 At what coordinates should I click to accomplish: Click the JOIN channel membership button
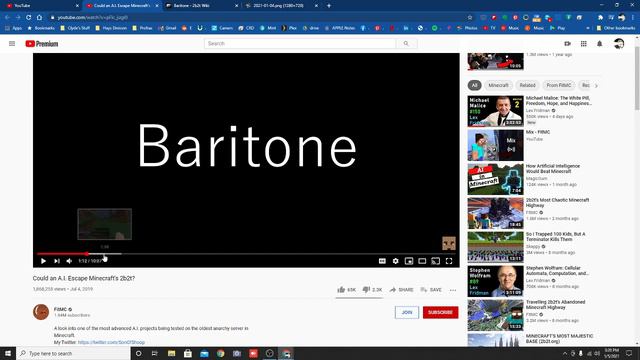click(x=407, y=312)
